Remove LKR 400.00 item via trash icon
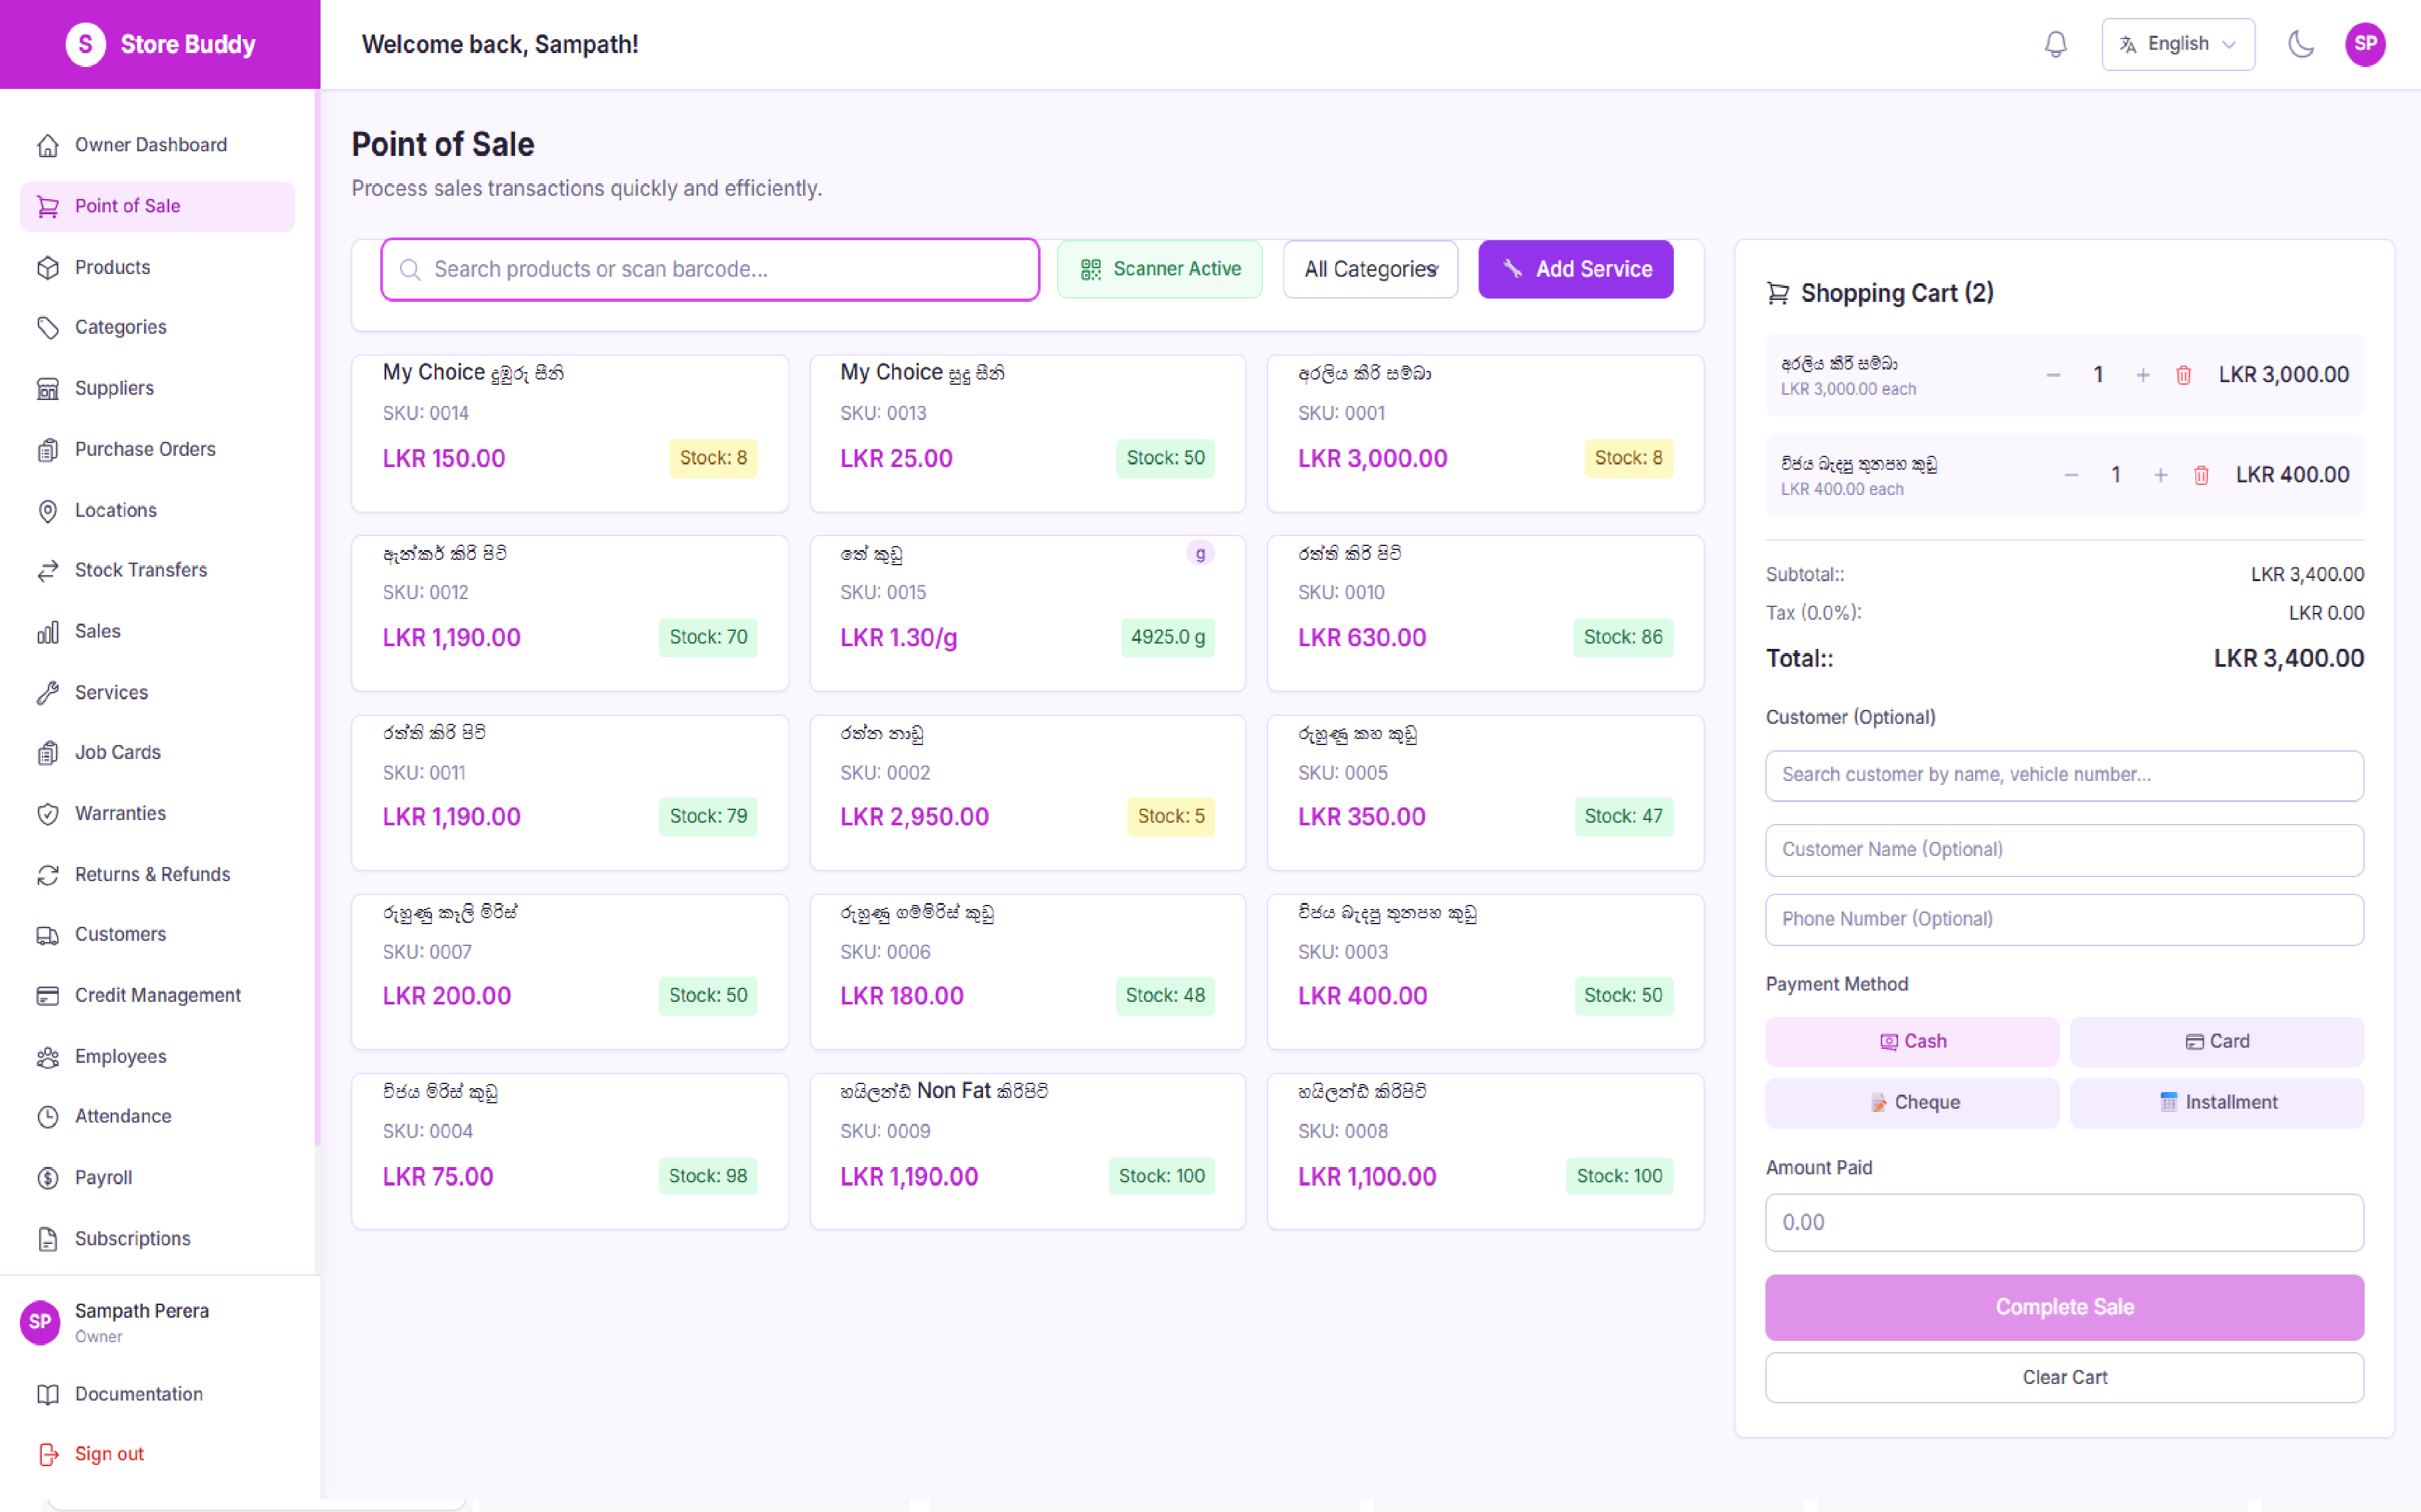 point(2200,475)
